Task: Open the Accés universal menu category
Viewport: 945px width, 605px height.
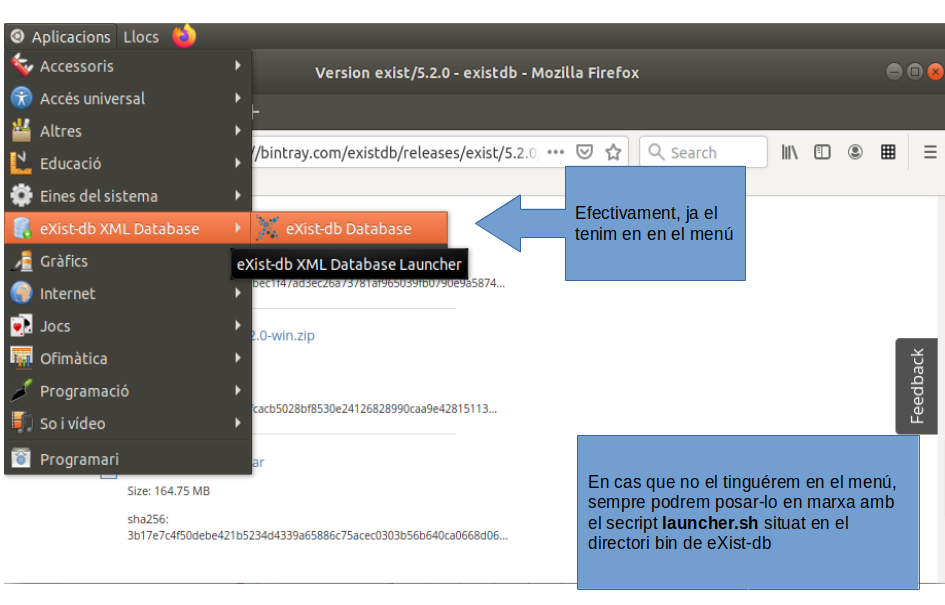Action: pyautogui.click(x=128, y=98)
